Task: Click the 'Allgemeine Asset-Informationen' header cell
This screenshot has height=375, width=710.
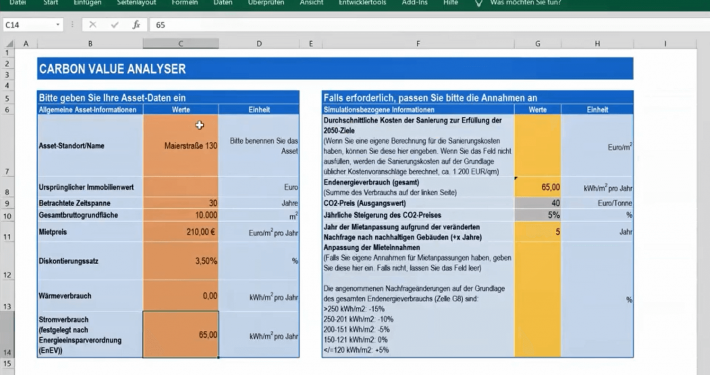Action: coord(90,110)
